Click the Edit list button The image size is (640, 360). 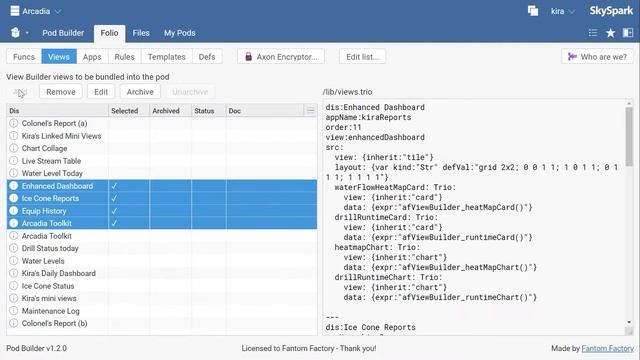point(362,57)
